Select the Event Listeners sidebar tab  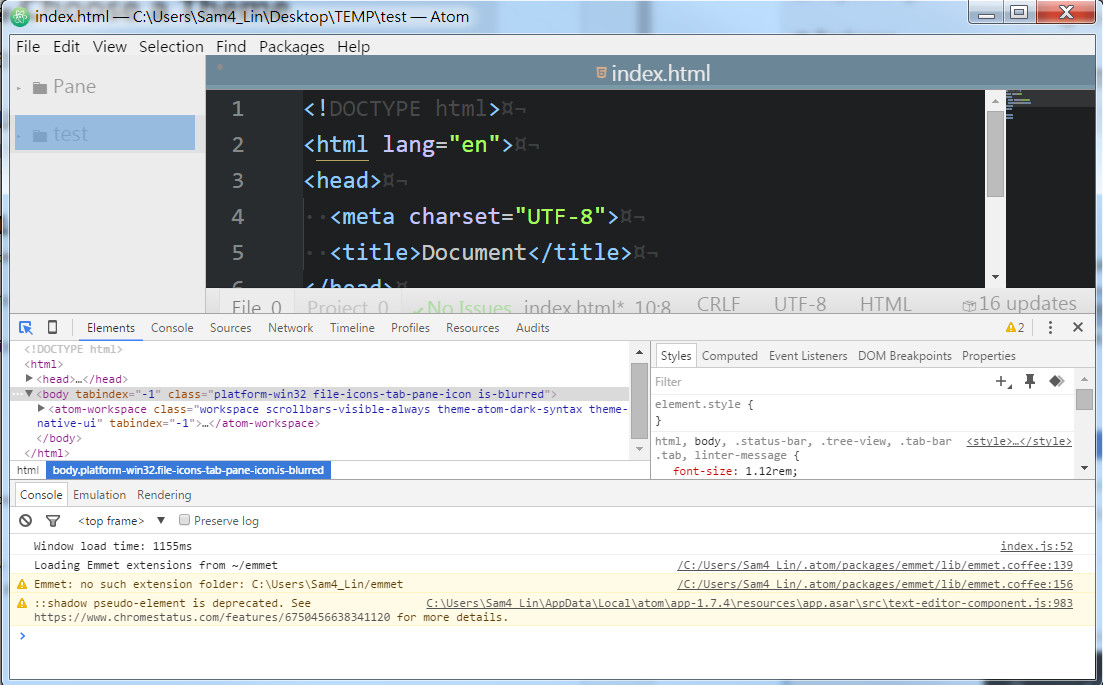[808, 356]
